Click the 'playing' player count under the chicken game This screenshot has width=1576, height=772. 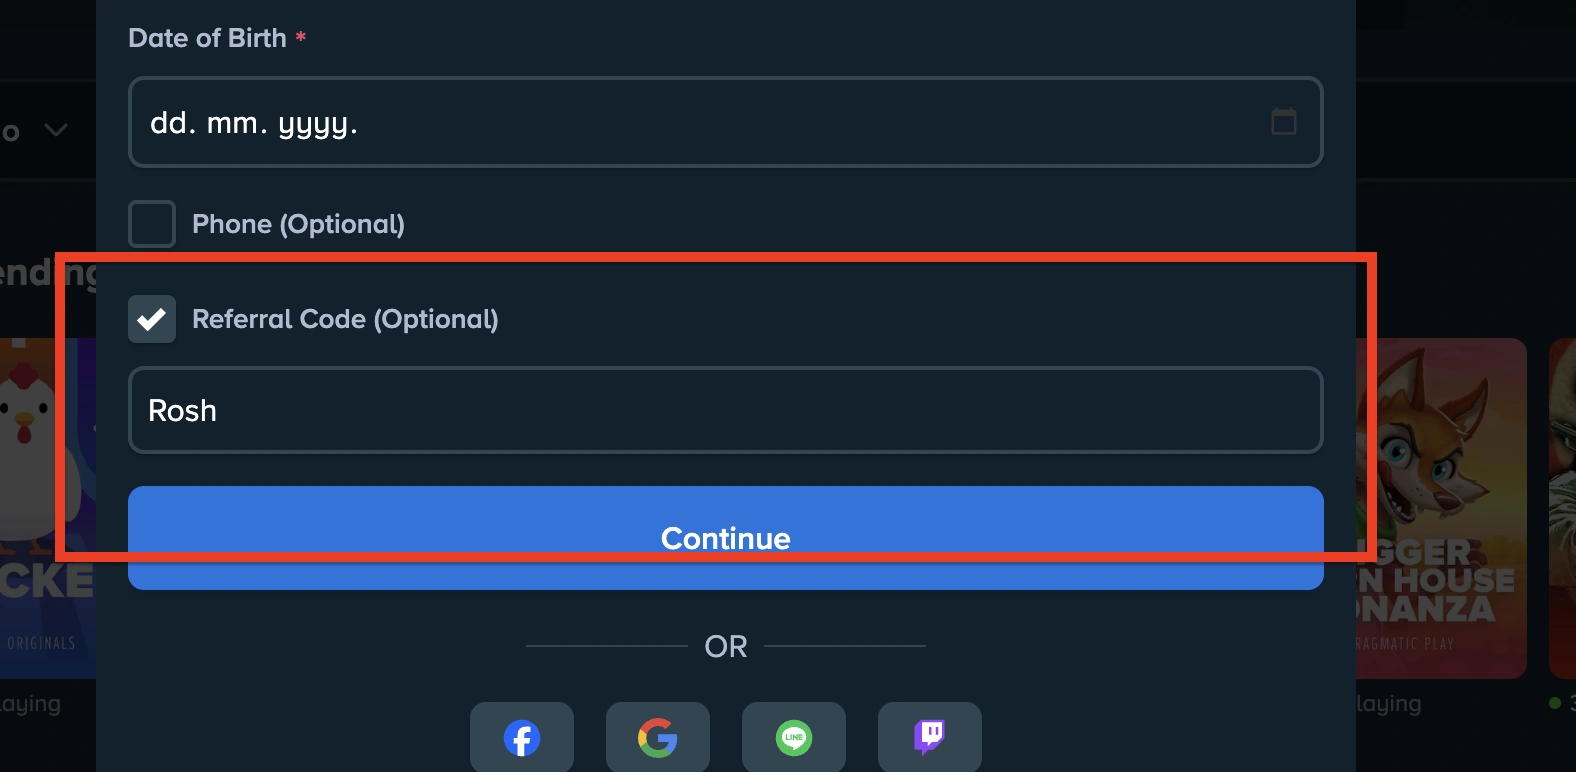30,703
